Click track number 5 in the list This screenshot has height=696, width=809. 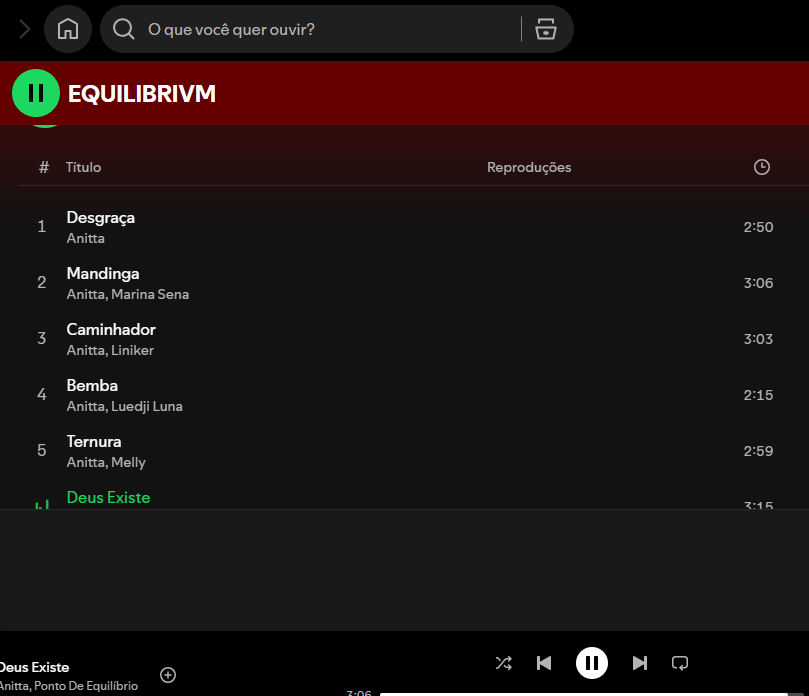click(42, 450)
